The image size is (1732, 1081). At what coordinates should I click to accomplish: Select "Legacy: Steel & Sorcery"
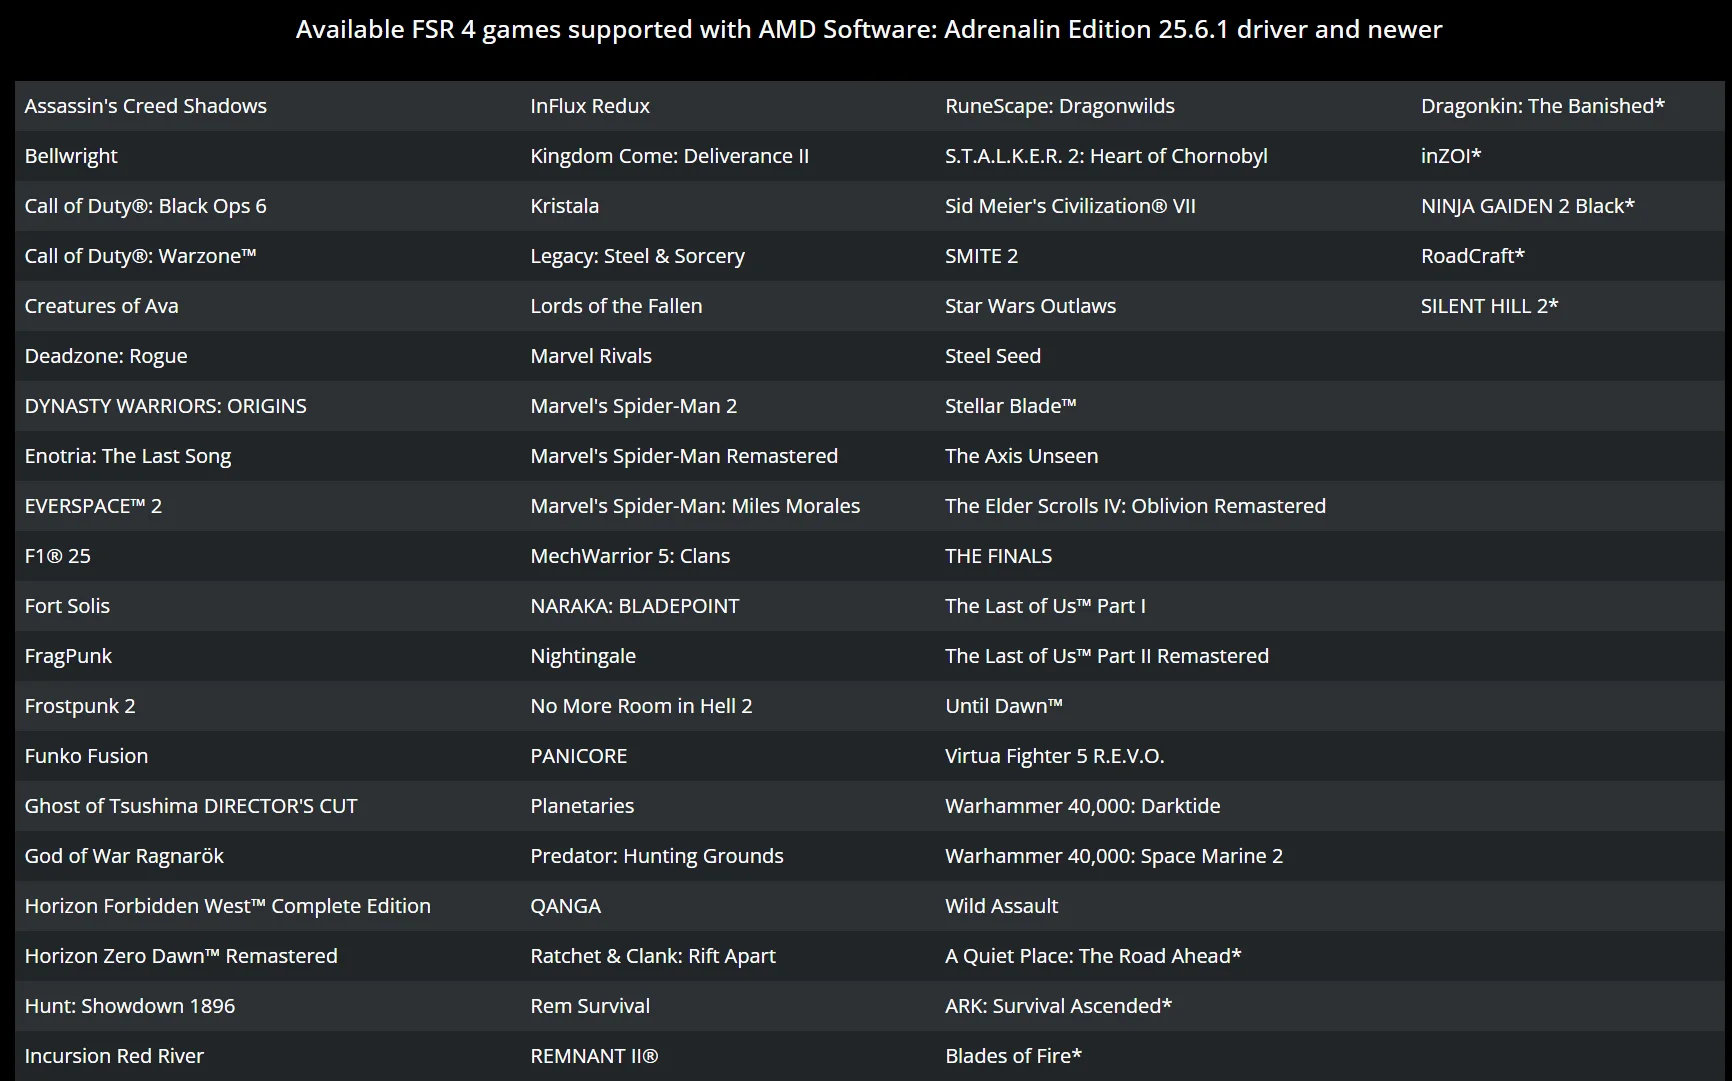coord(638,256)
